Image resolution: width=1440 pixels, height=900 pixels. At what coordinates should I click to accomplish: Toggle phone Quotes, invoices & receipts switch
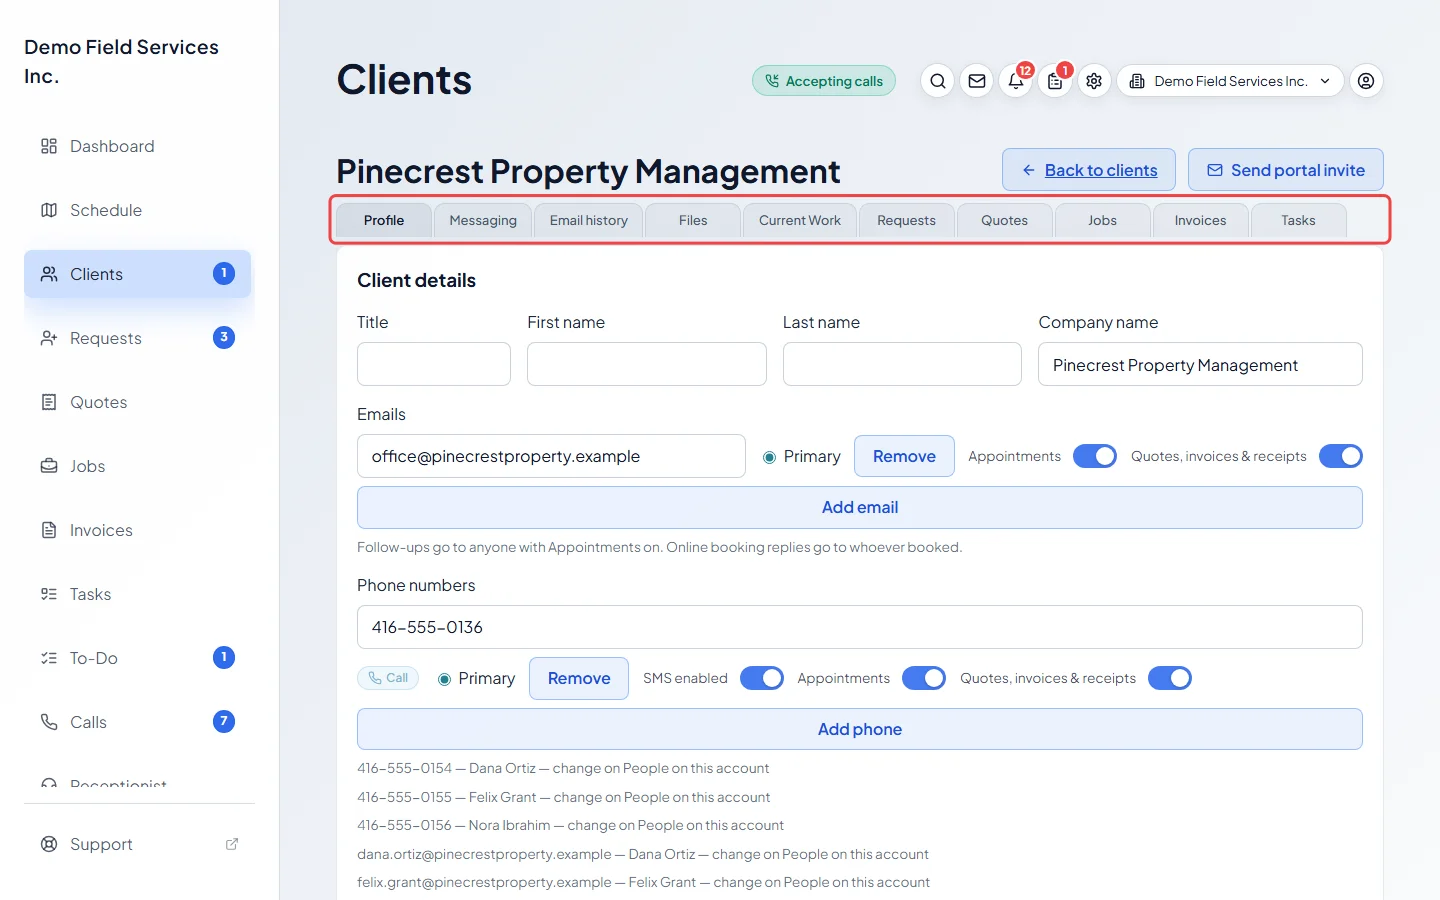(1170, 678)
